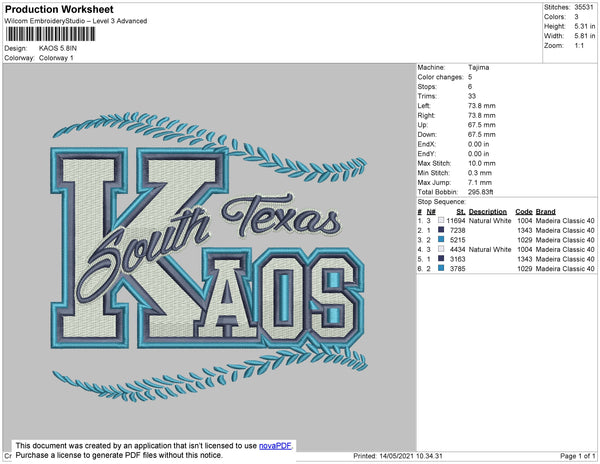Click 'Natural White' description in stop 4
The width and height of the screenshot is (600, 464).
coord(490,249)
